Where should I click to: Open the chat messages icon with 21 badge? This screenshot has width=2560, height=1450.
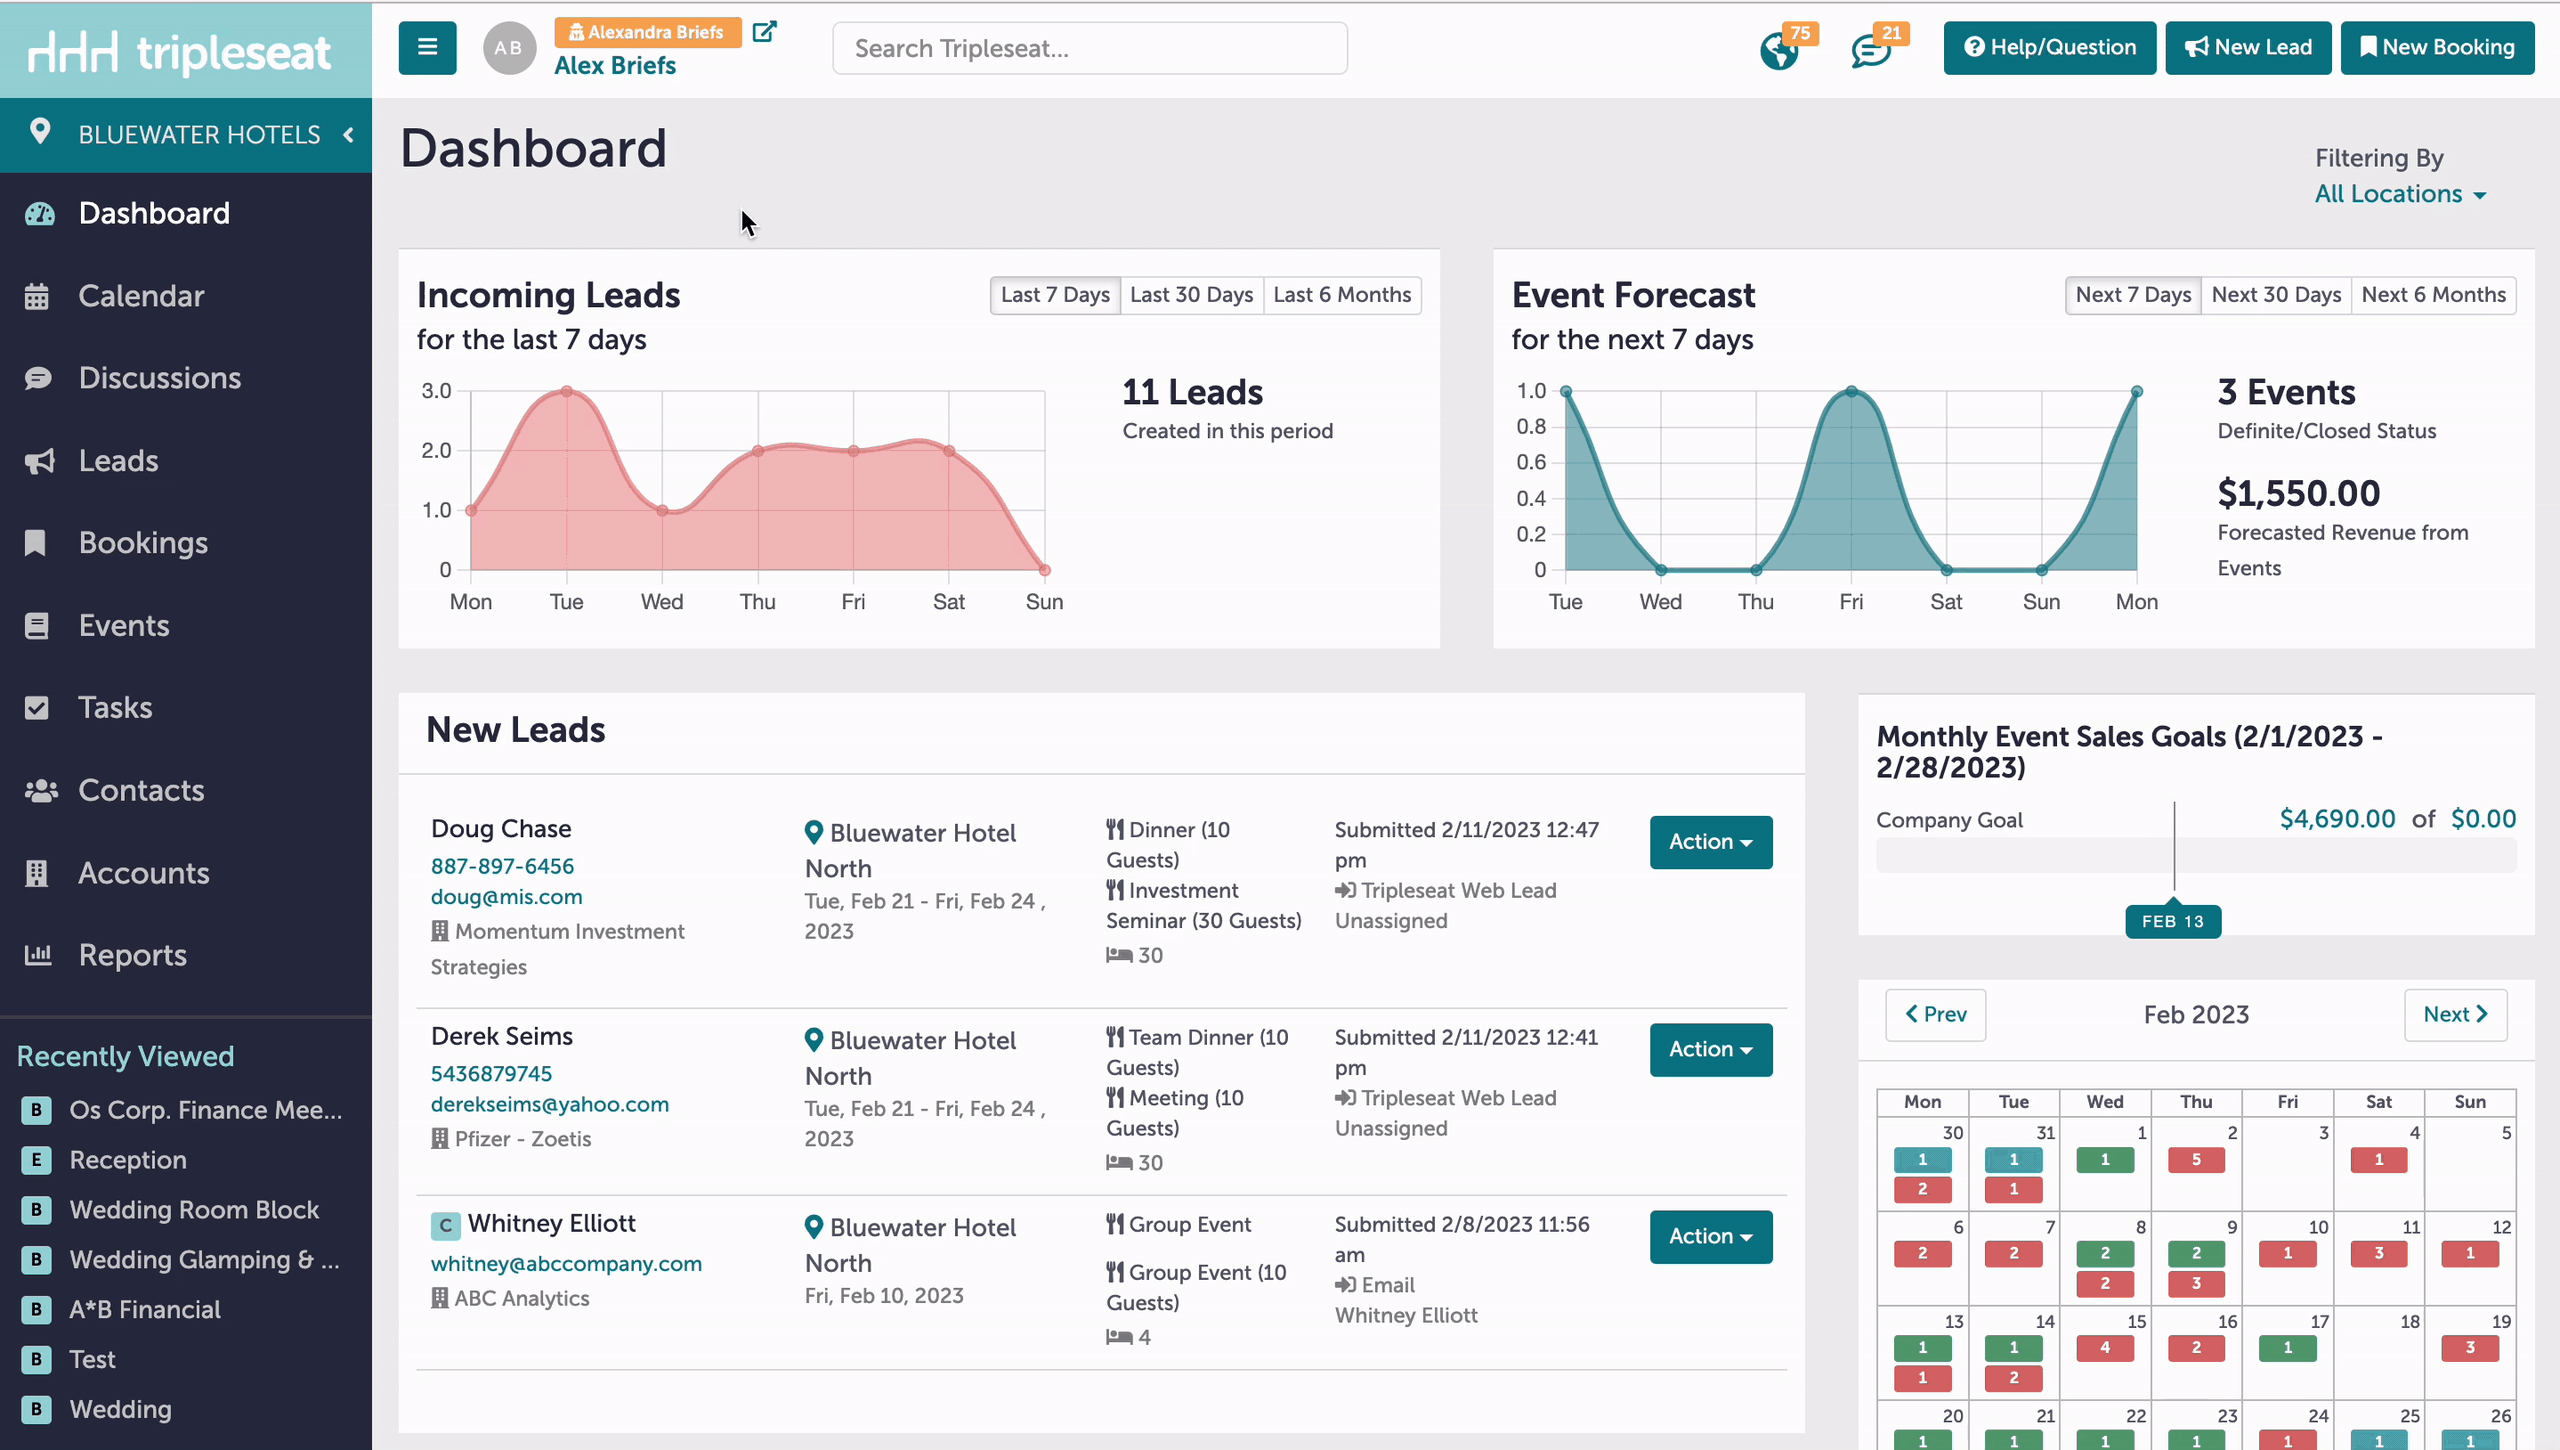[x=1871, y=51]
